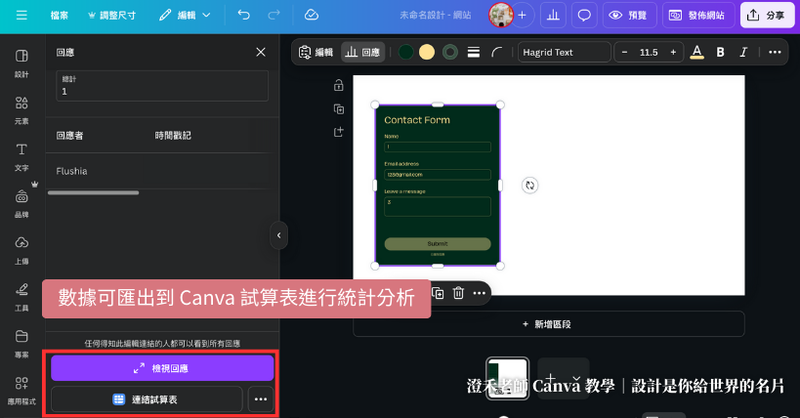Open the corner rounding icon
This screenshot has height=418, width=800.
[496, 52]
